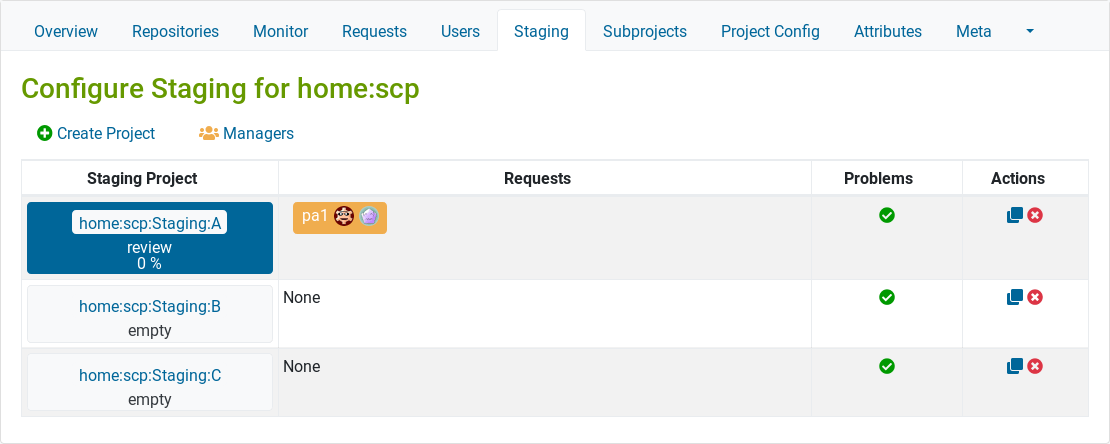Expand the more tabs dropdown arrow

tap(1030, 32)
